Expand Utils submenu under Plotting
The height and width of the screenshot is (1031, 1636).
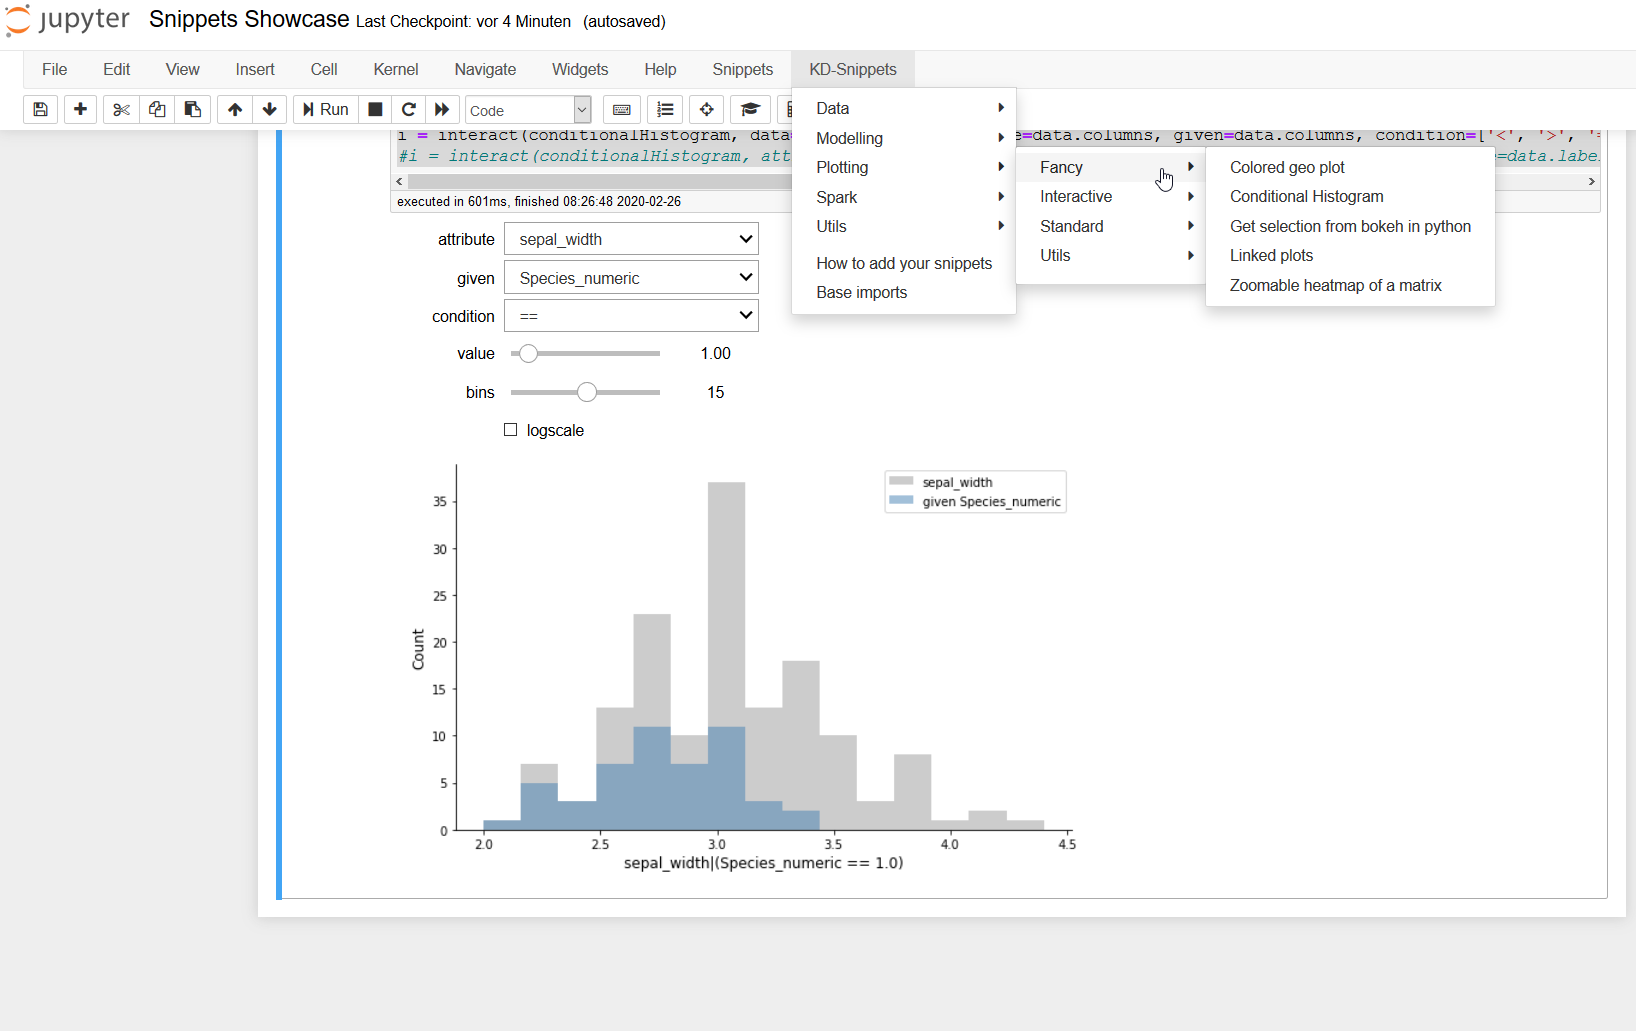[x=1111, y=255]
